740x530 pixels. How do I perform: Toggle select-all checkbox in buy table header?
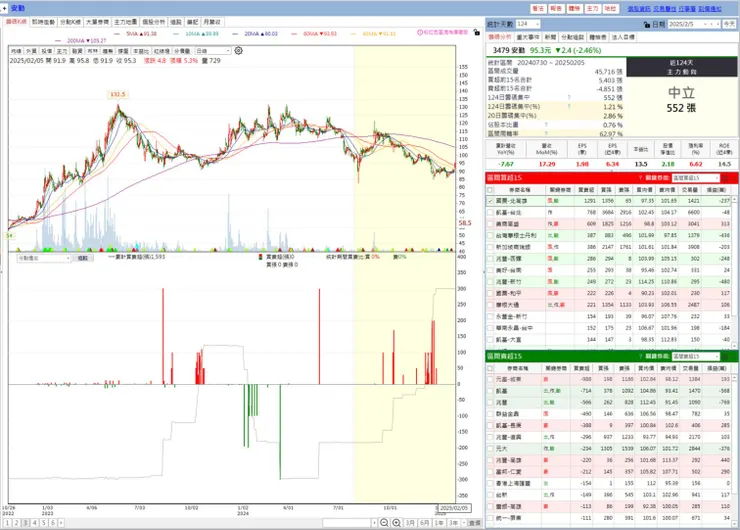point(490,190)
